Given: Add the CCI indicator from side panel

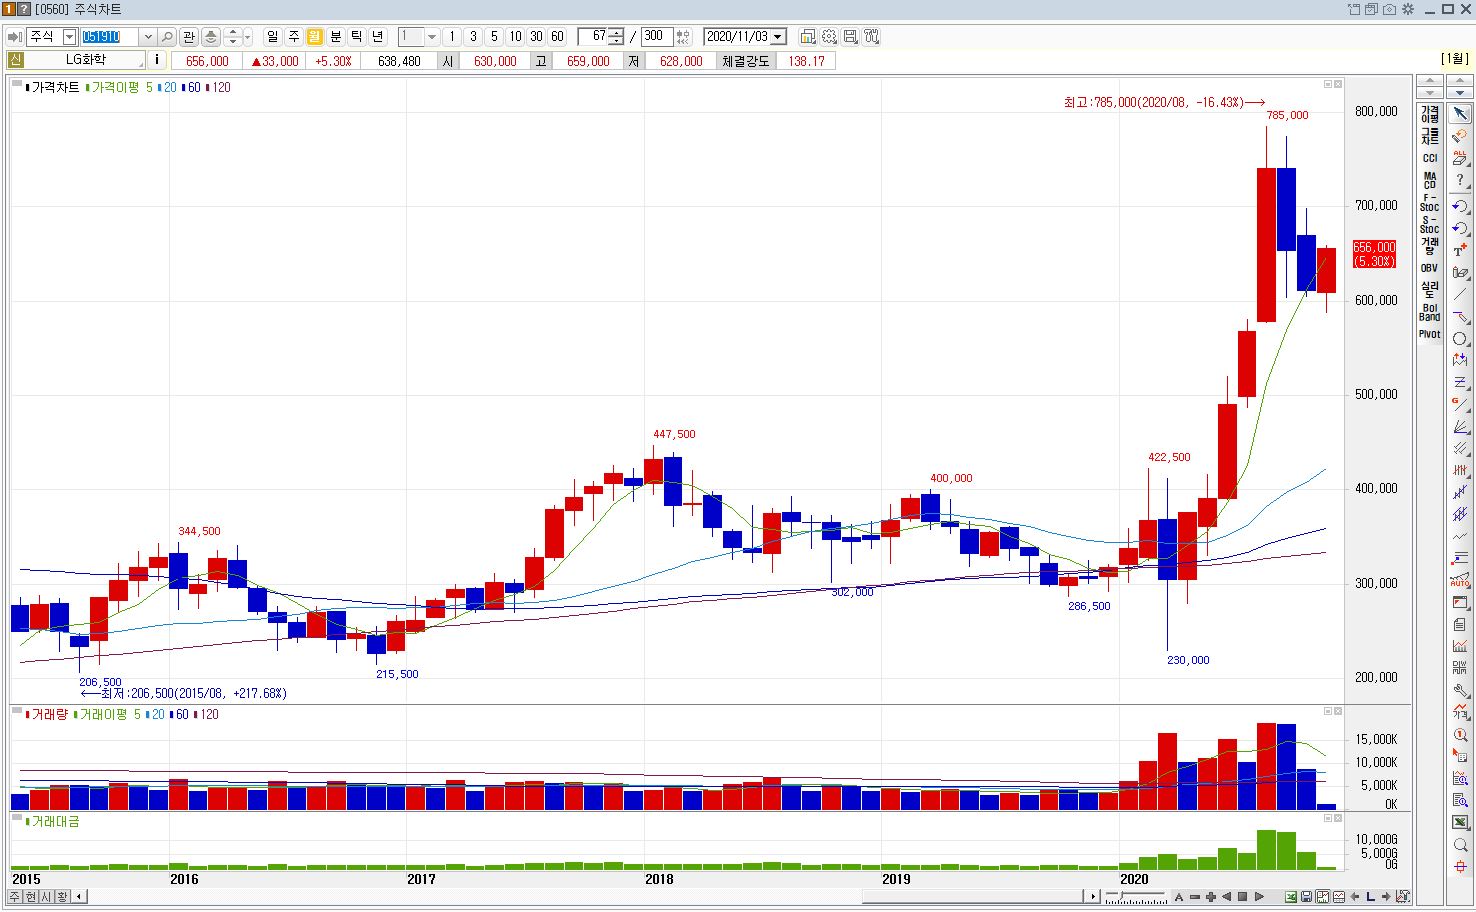Looking at the screenshot, I should [x=1430, y=158].
